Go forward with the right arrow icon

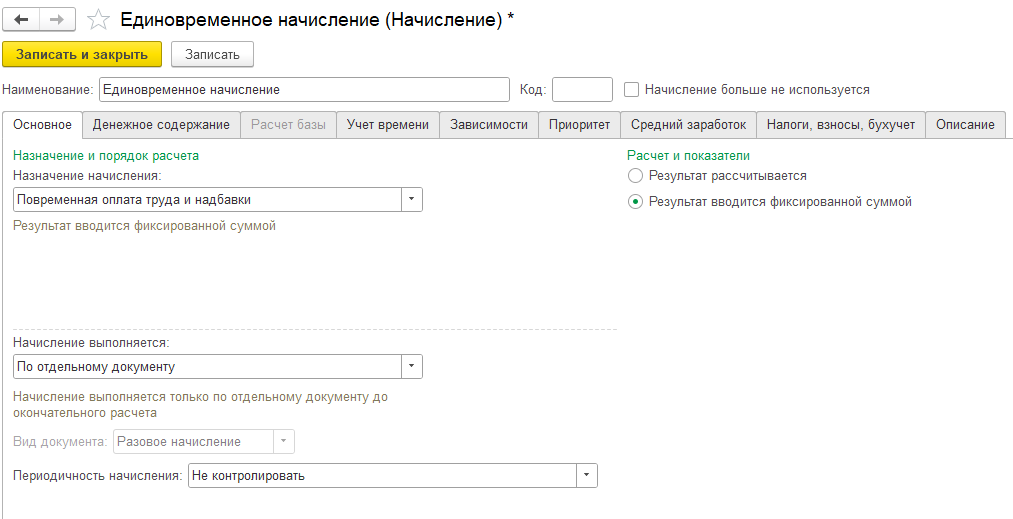[57, 19]
